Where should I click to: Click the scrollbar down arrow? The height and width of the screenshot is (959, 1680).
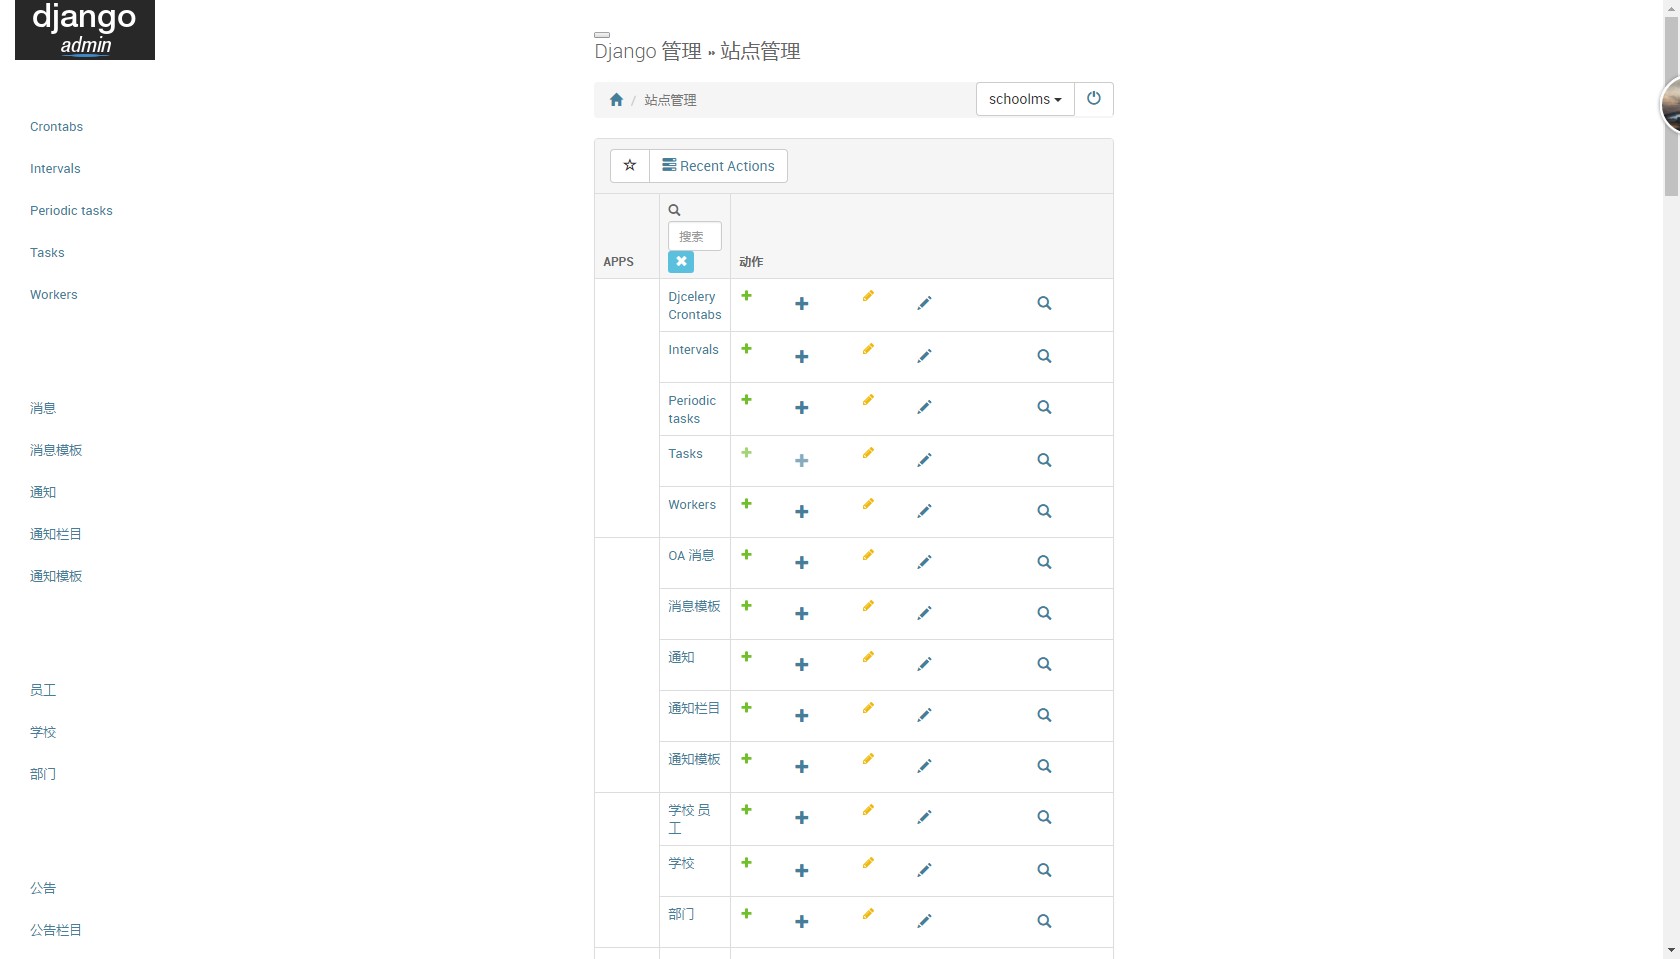tap(1671, 950)
